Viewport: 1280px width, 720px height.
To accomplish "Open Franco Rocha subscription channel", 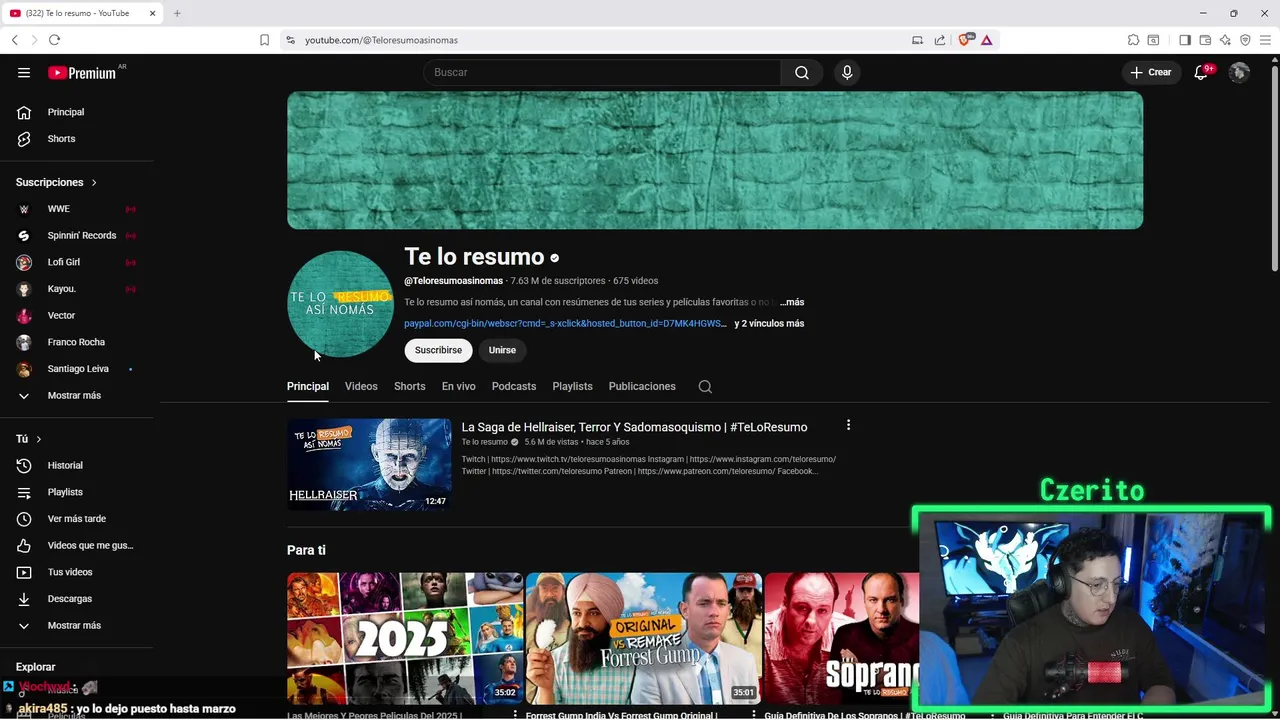I will point(77,342).
